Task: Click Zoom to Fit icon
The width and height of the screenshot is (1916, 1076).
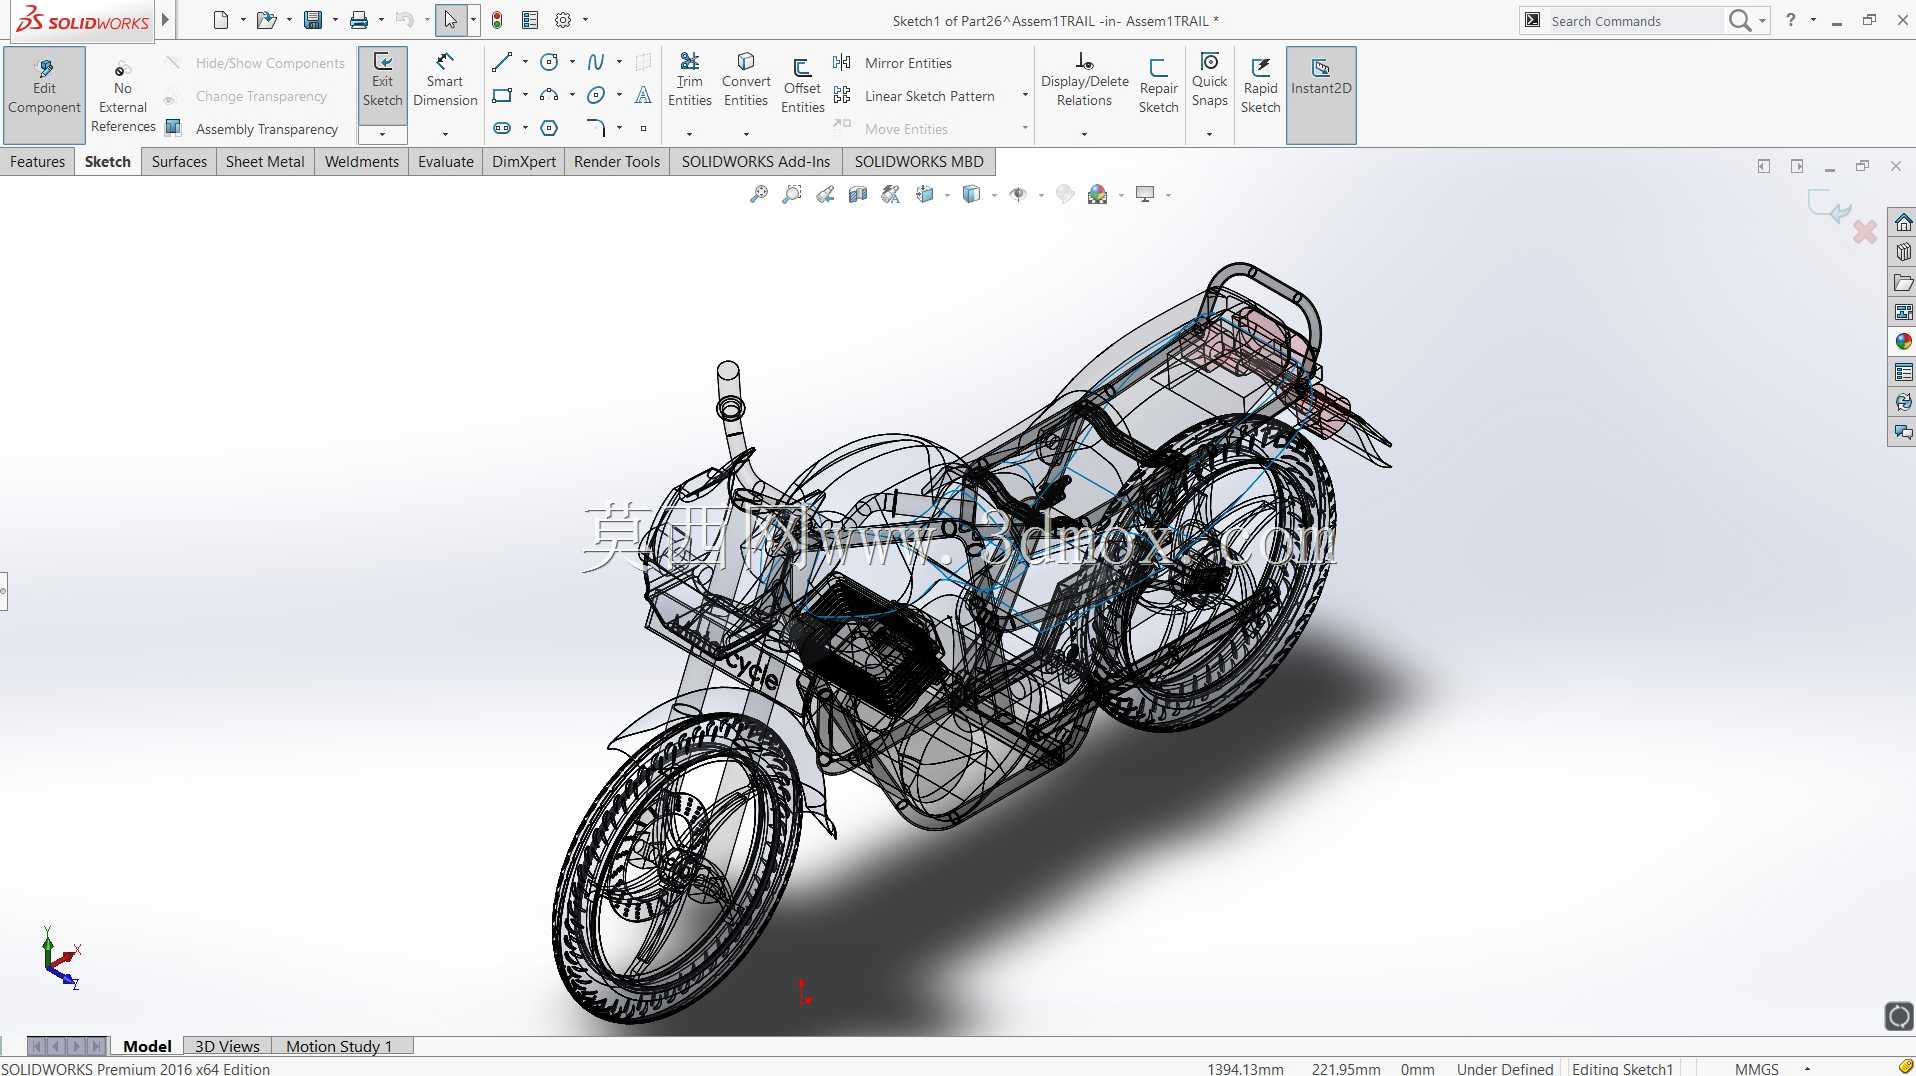Action: pyautogui.click(x=759, y=194)
